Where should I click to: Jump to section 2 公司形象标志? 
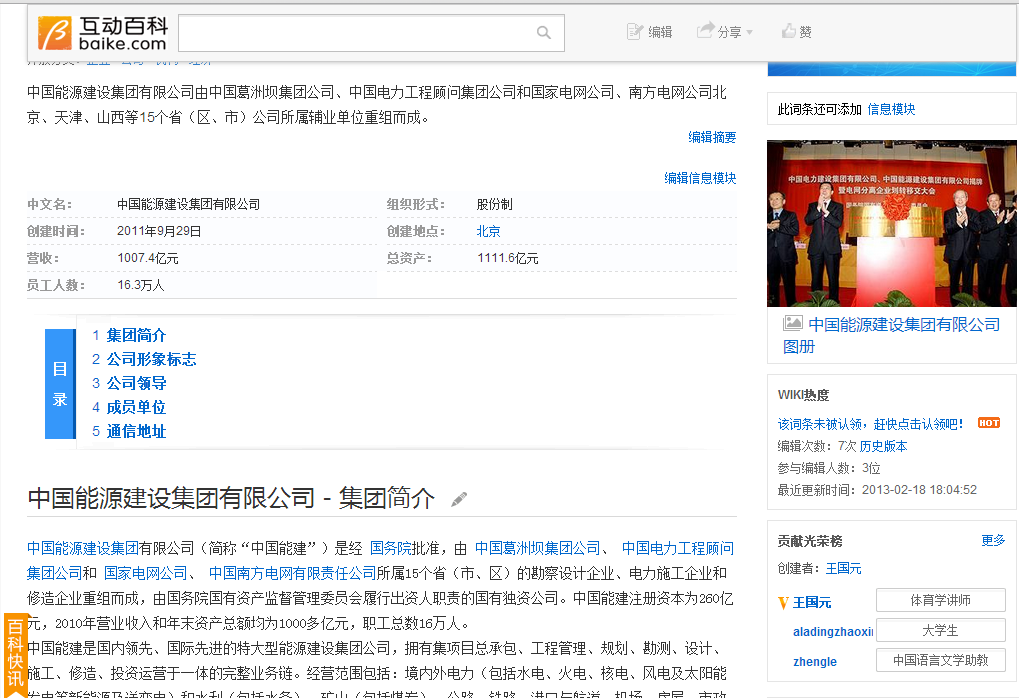click(x=151, y=359)
